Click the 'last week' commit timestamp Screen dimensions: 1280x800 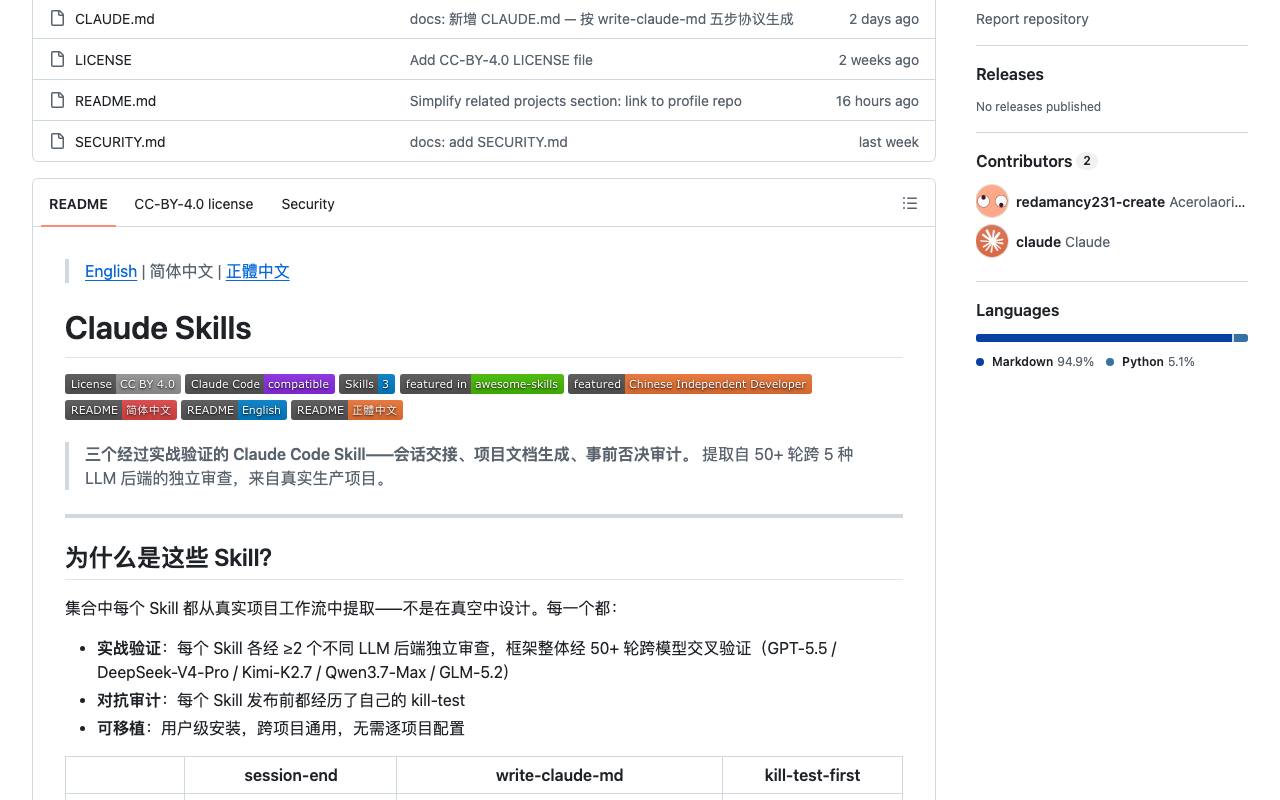pos(889,142)
